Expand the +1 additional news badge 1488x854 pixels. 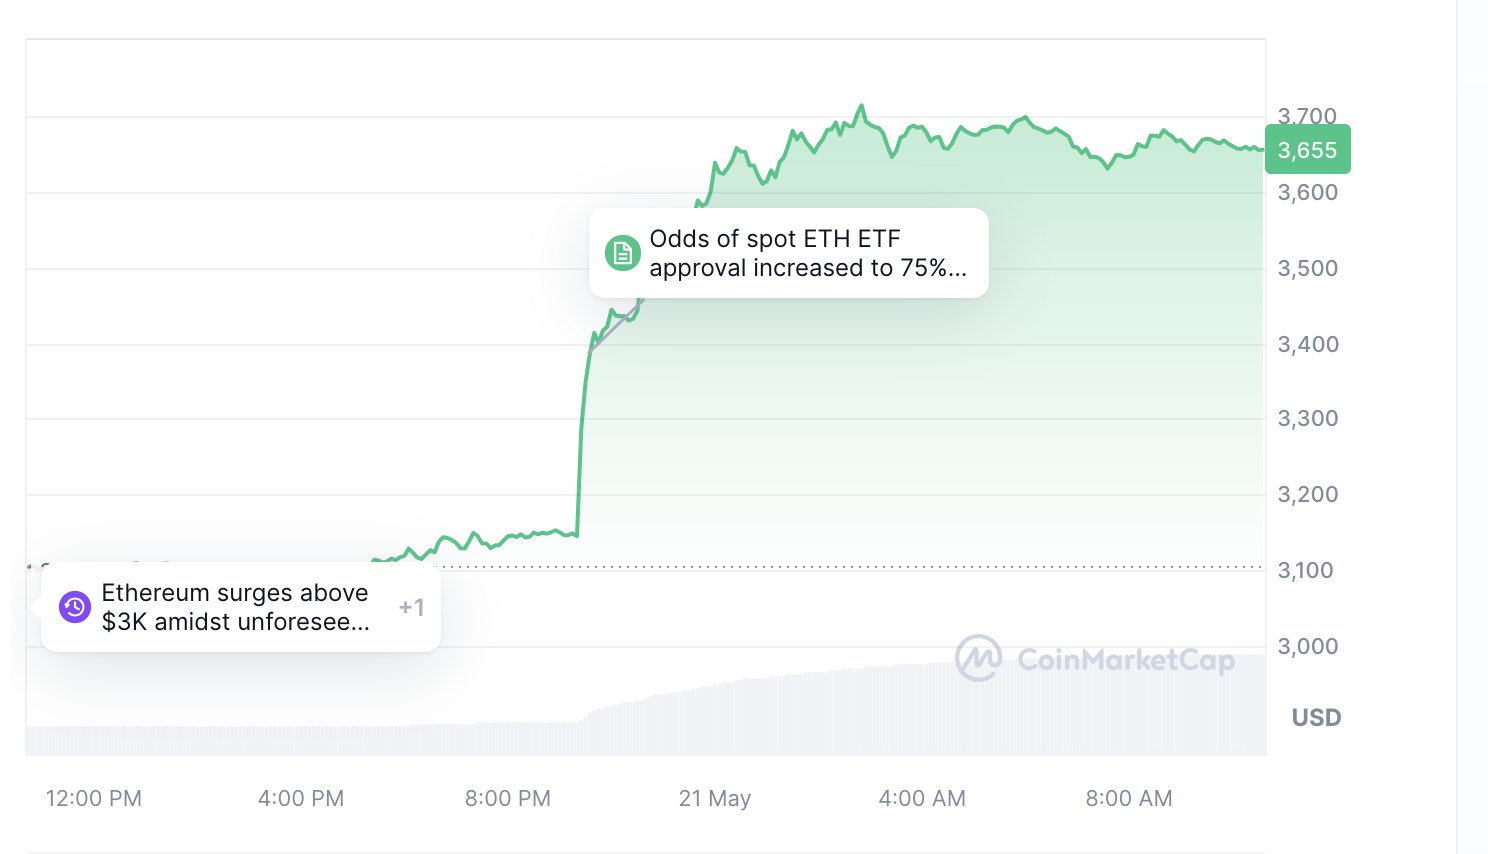[x=411, y=607]
